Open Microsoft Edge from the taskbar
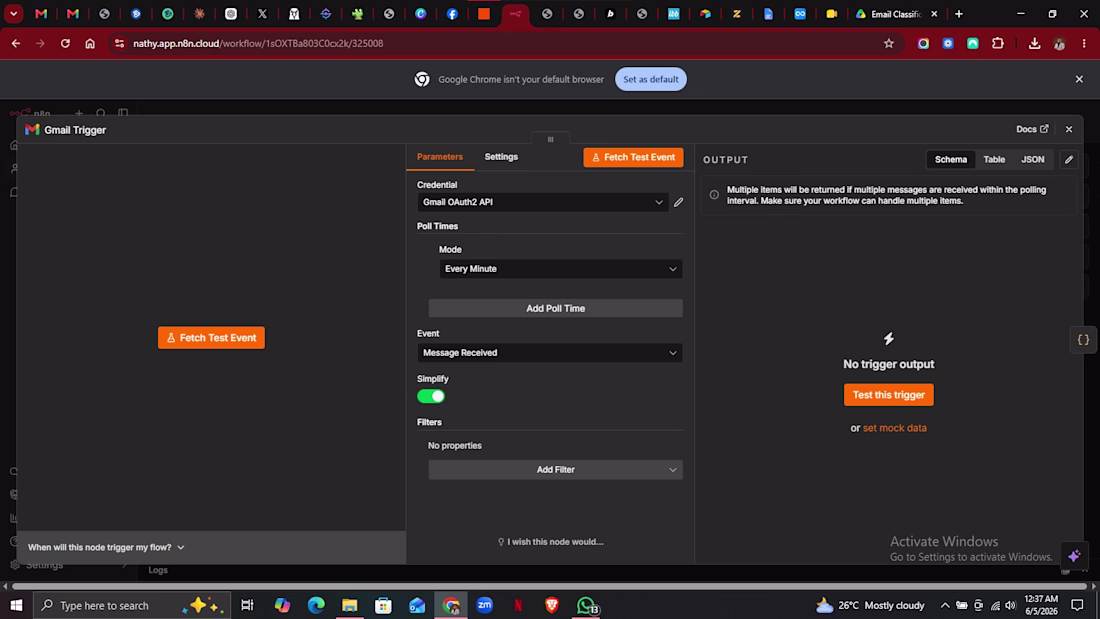The width and height of the screenshot is (1100, 619). pyautogui.click(x=316, y=605)
